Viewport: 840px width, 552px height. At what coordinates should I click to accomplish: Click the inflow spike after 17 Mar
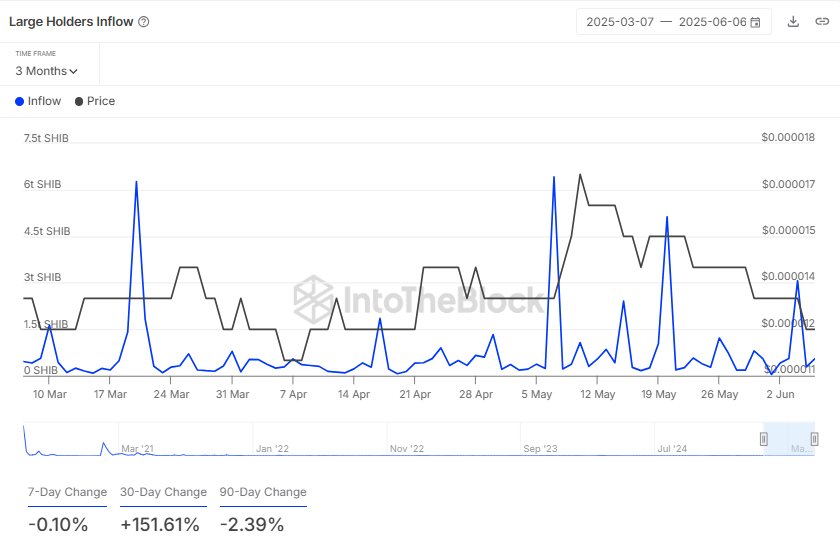coord(136,182)
